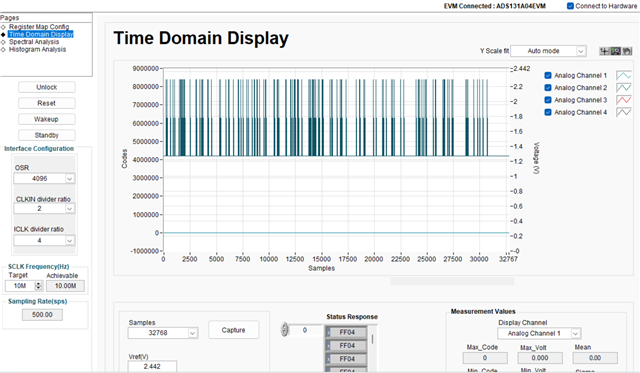
Task: Toggle Connect to Hardware checkbox
Action: click(x=570, y=6)
